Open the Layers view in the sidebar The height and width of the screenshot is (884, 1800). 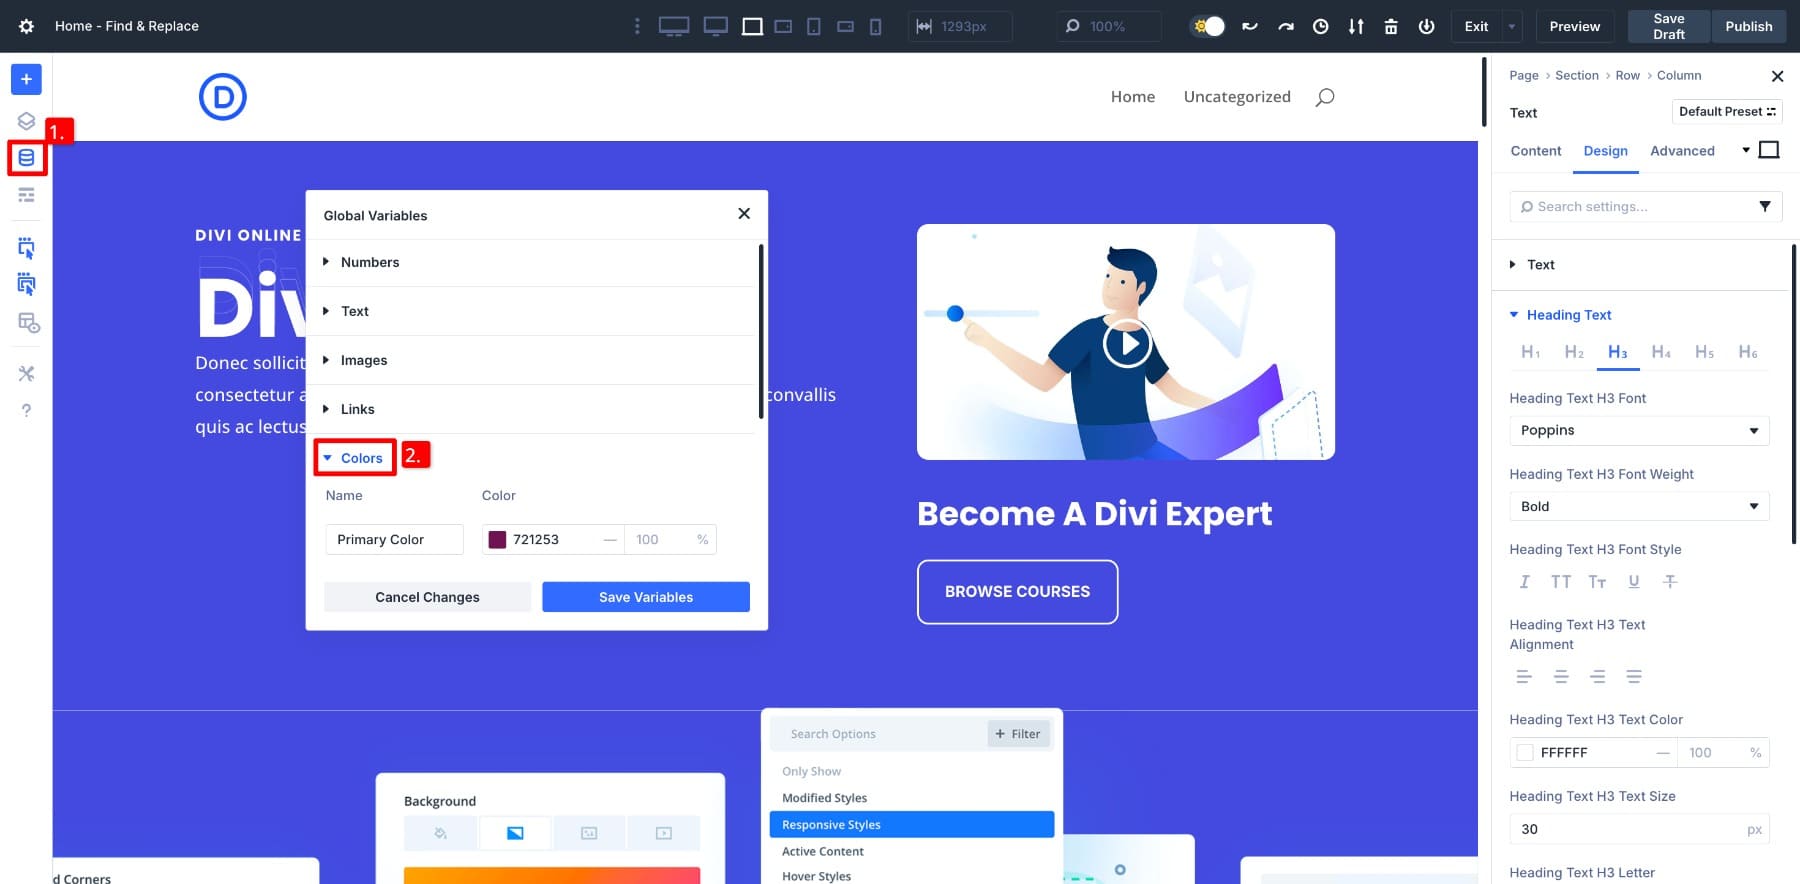(26, 121)
